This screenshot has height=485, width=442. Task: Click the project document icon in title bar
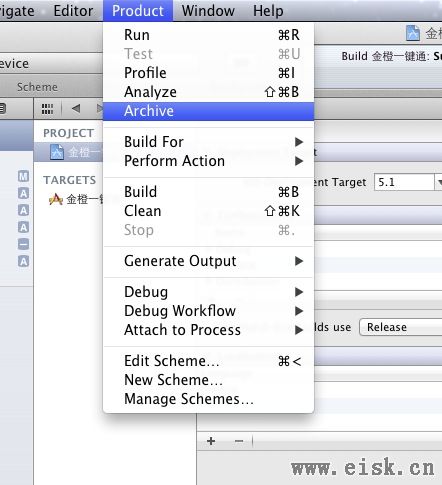point(413,33)
